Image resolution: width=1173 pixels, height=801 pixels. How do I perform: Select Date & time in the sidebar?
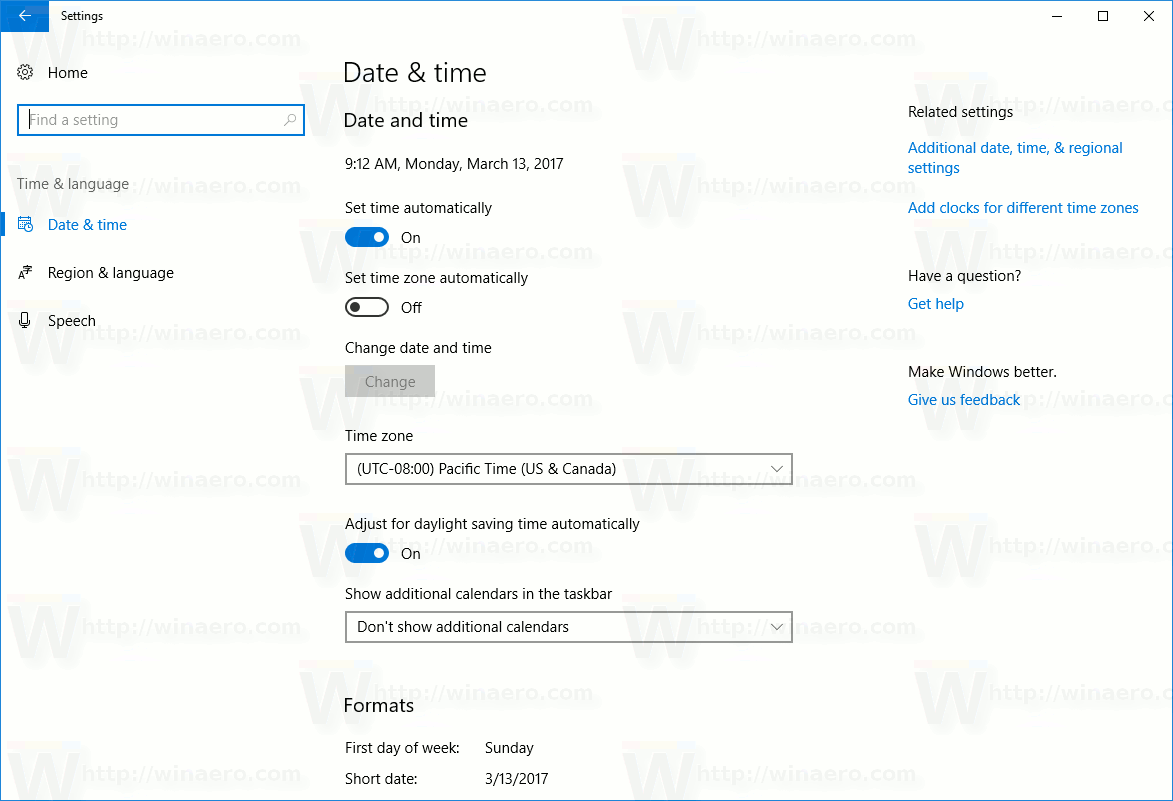[87, 224]
